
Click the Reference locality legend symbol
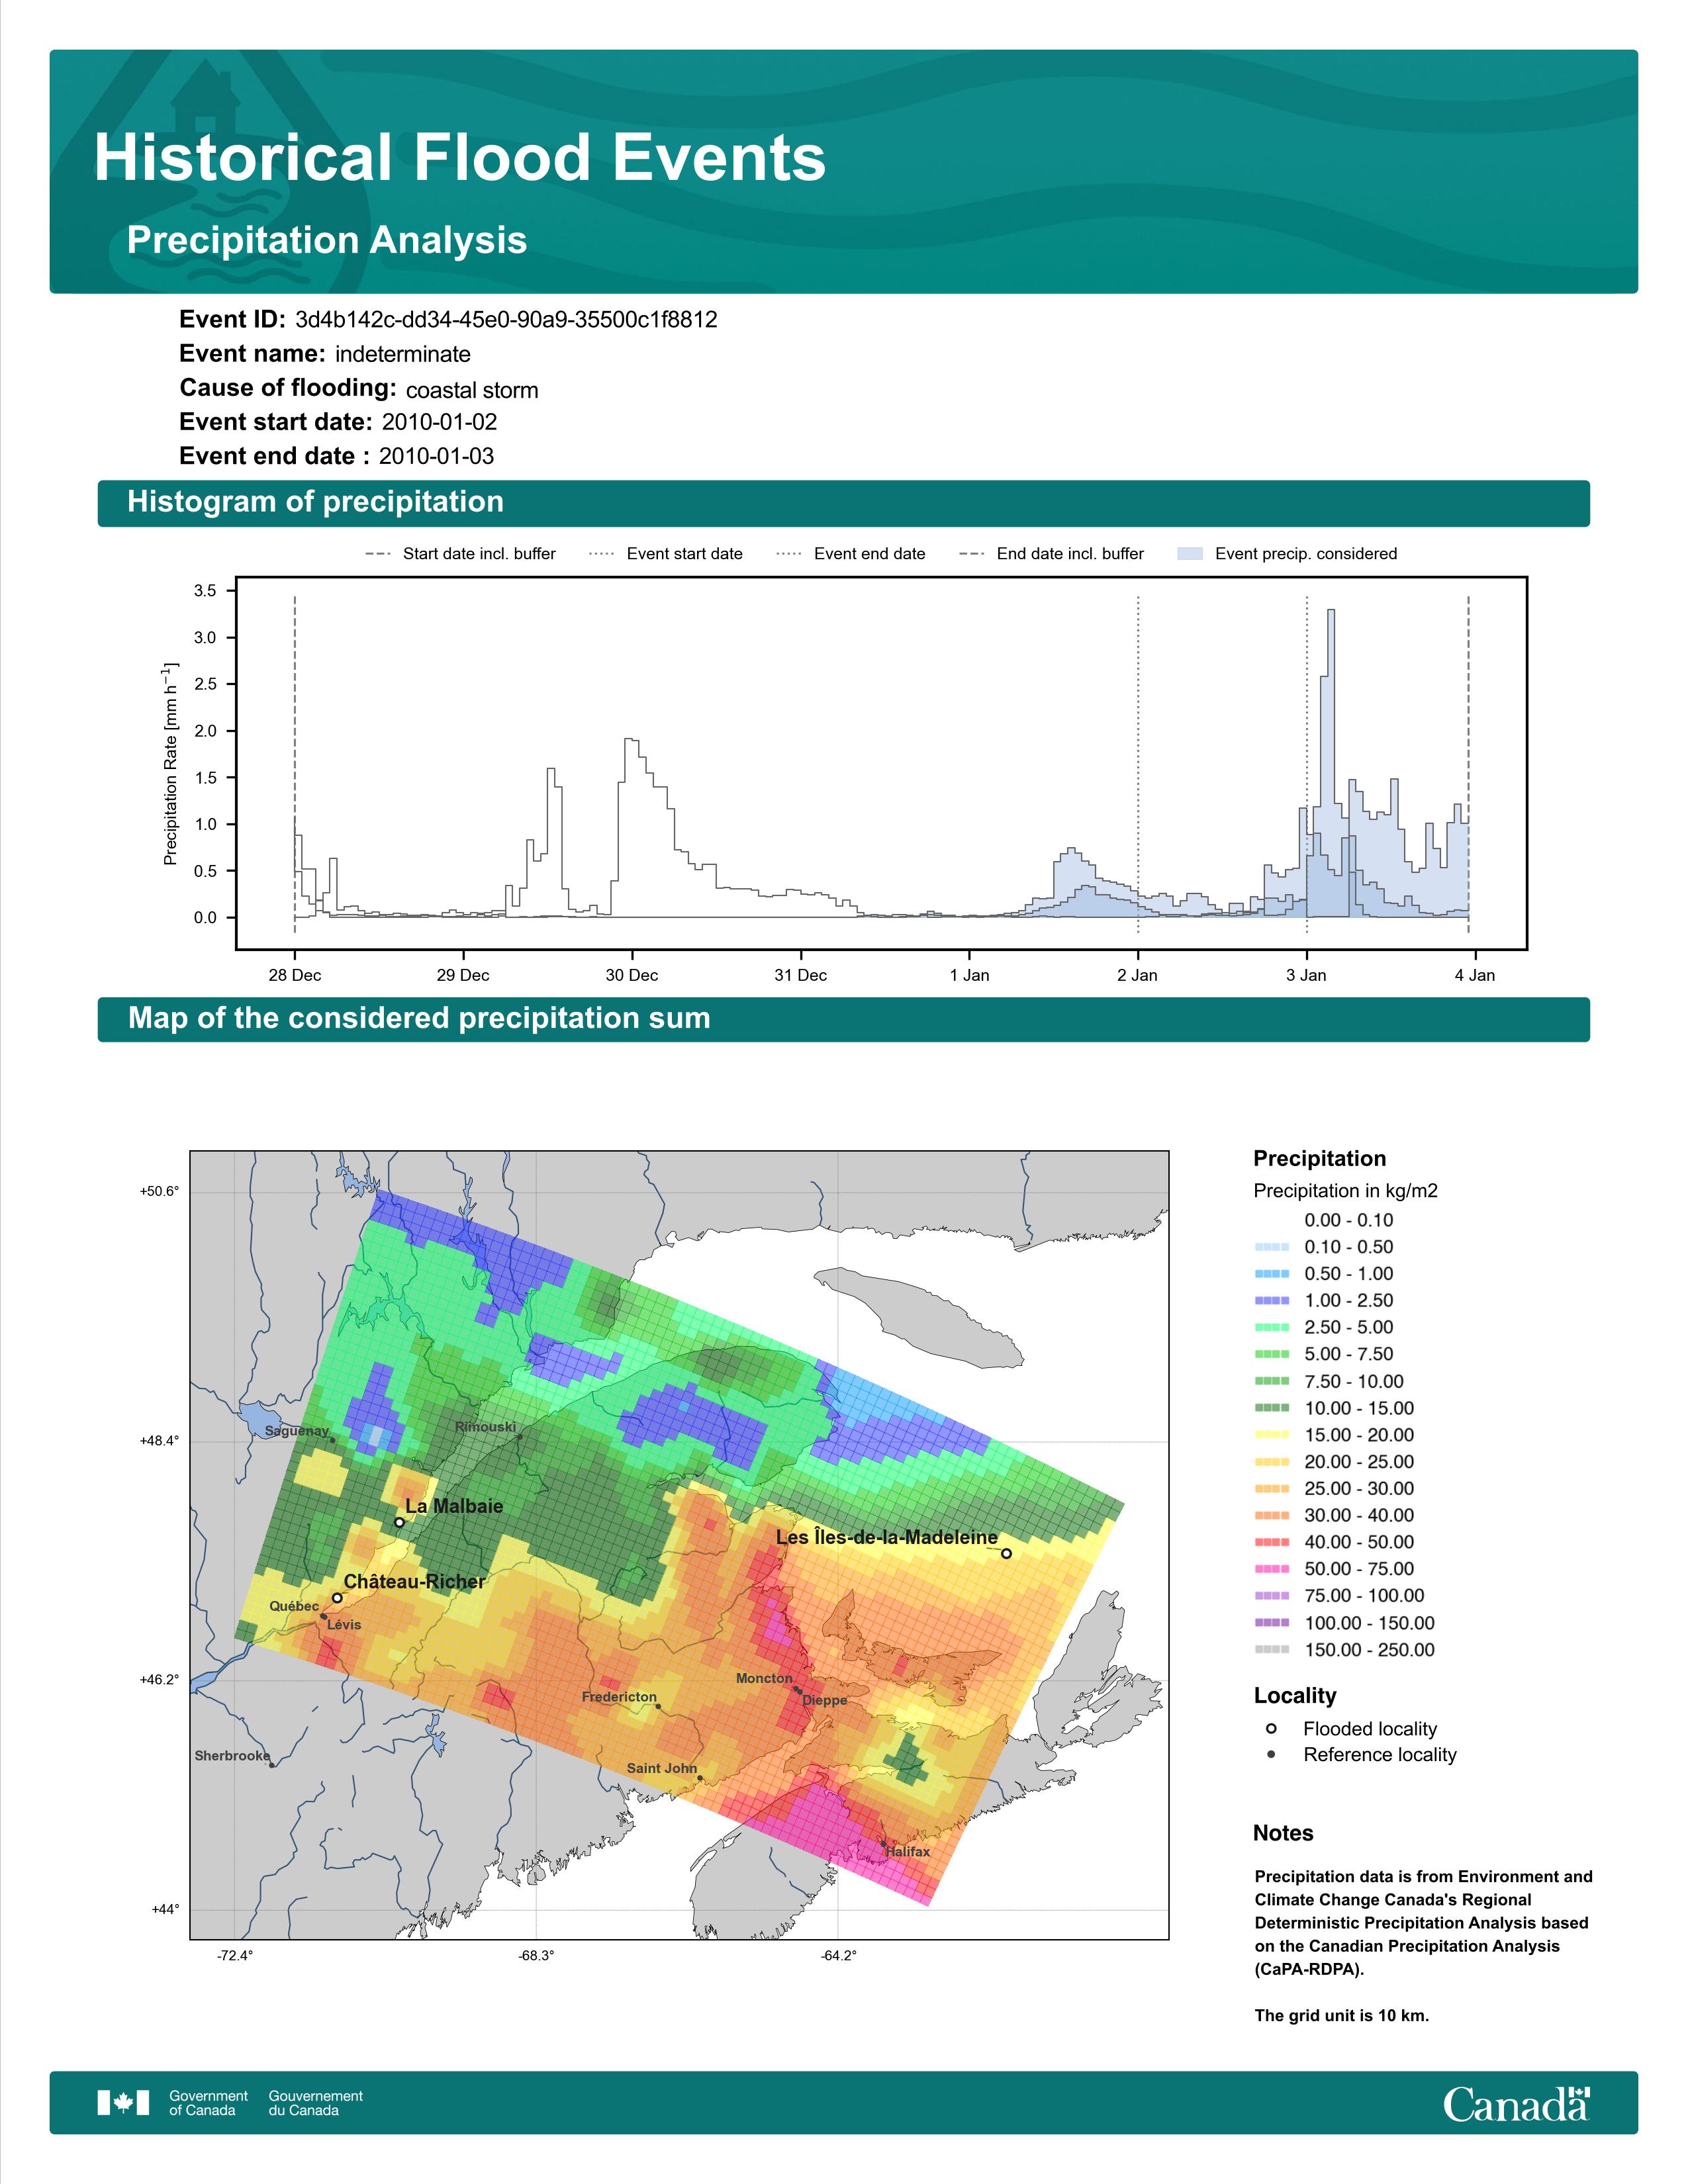(x=1271, y=1755)
